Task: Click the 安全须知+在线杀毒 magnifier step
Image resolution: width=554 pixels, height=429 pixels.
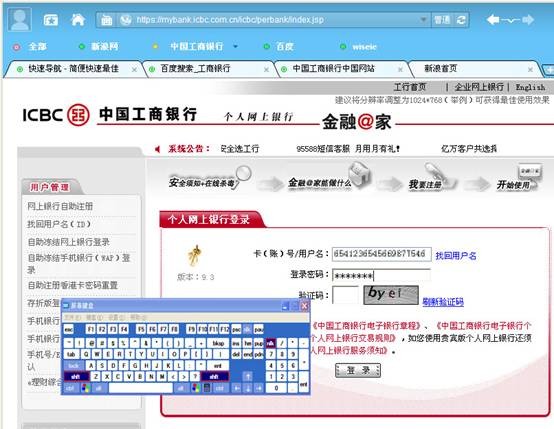Action: click(x=210, y=179)
